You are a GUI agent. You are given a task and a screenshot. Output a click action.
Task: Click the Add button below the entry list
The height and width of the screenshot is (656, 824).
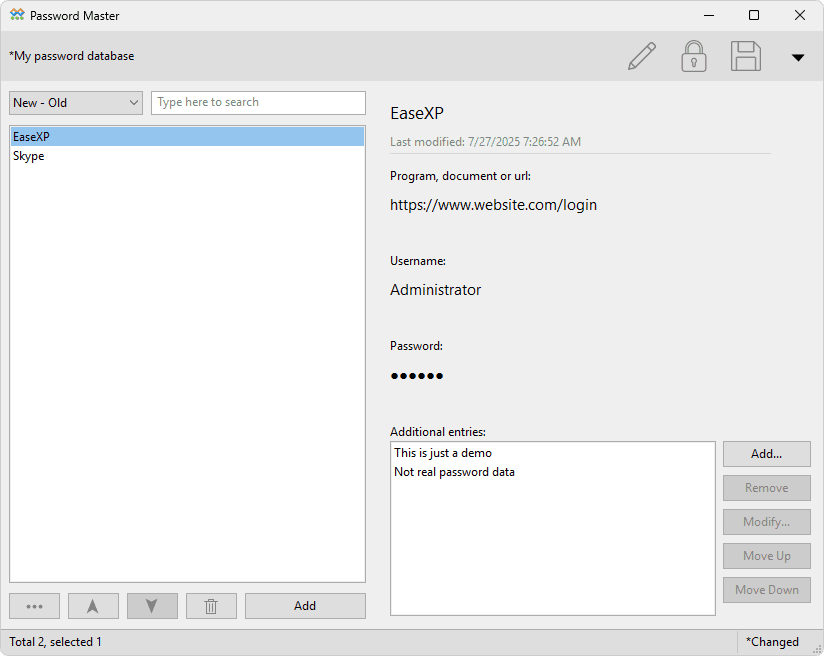[x=305, y=605]
